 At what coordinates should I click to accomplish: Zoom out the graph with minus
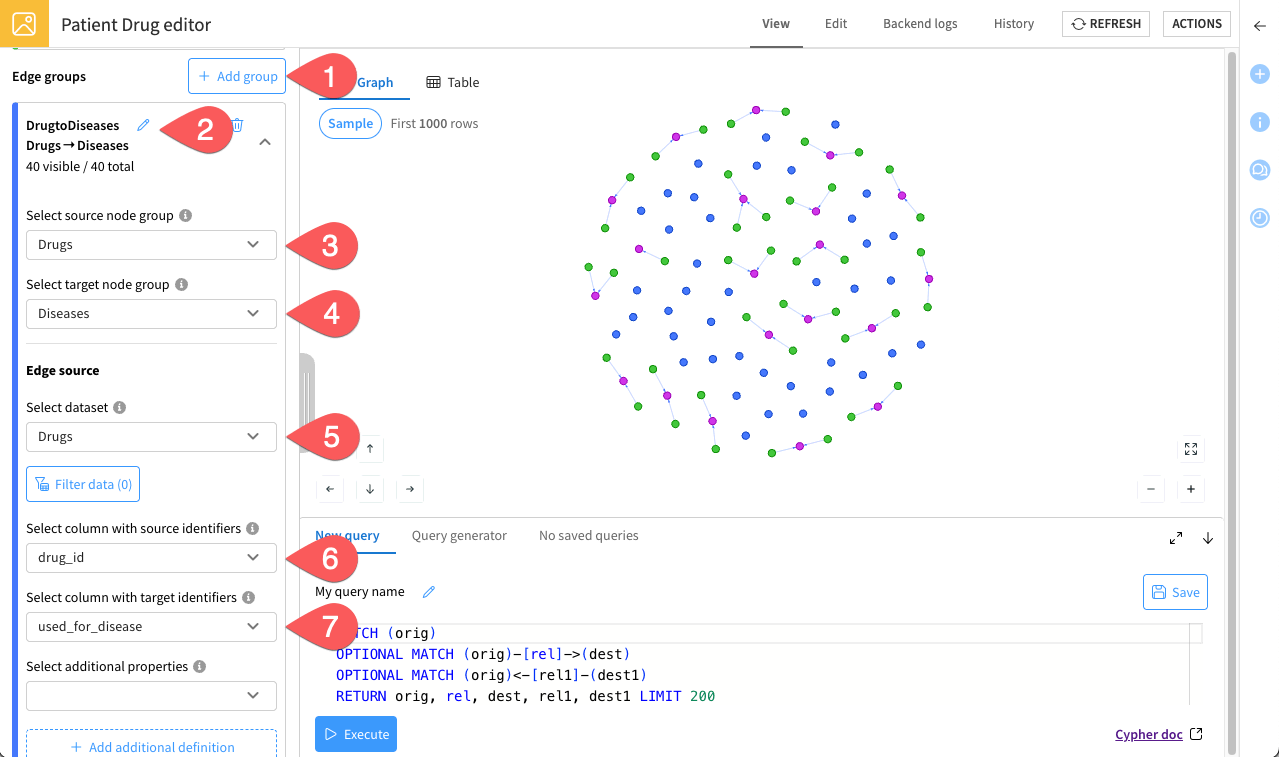[x=1151, y=489]
